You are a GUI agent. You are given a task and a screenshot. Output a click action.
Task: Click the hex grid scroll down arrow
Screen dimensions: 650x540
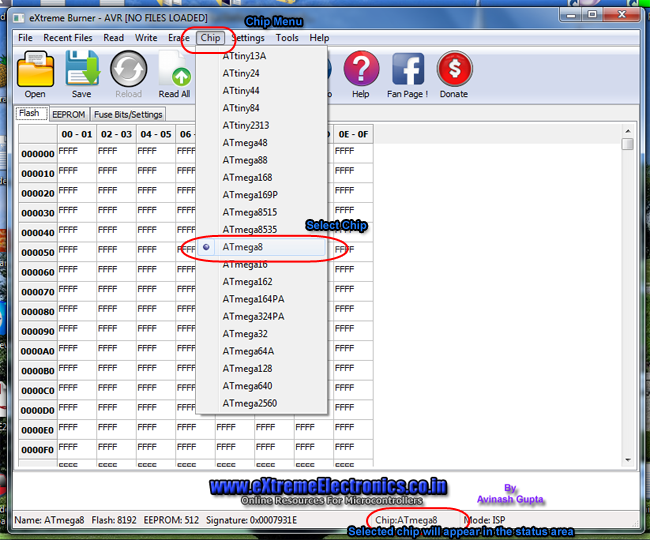click(628, 460)
